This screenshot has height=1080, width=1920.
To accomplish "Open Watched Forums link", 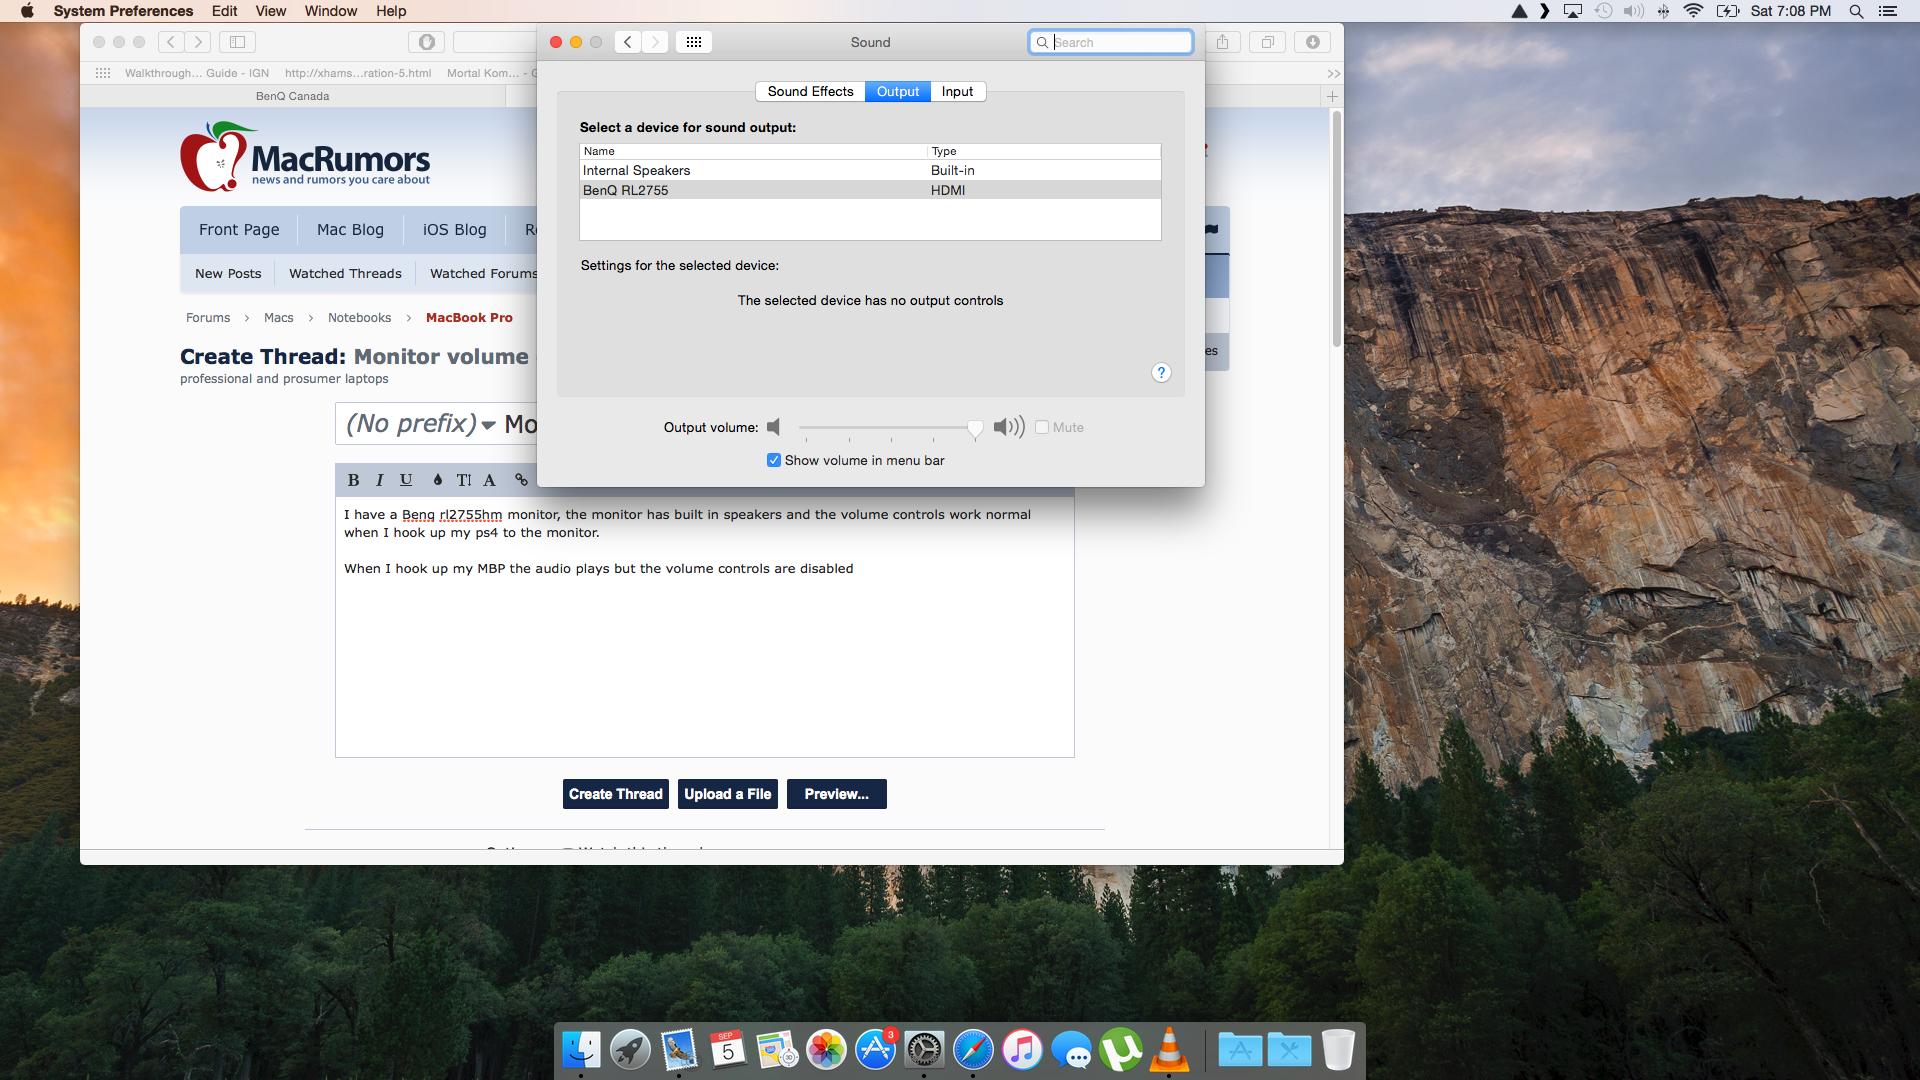I will click(x=484, y=273).
